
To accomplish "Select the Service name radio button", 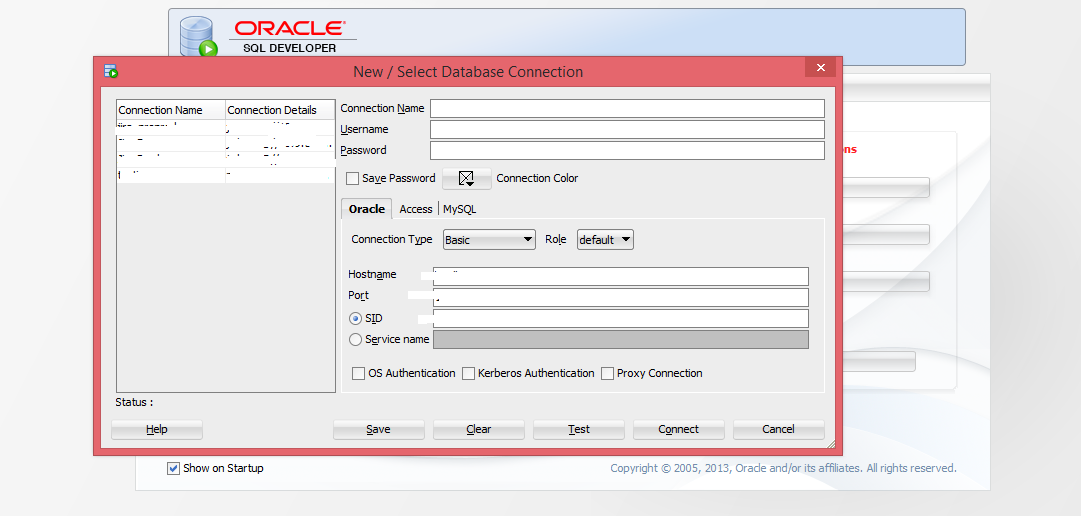I will coord(356,340).
